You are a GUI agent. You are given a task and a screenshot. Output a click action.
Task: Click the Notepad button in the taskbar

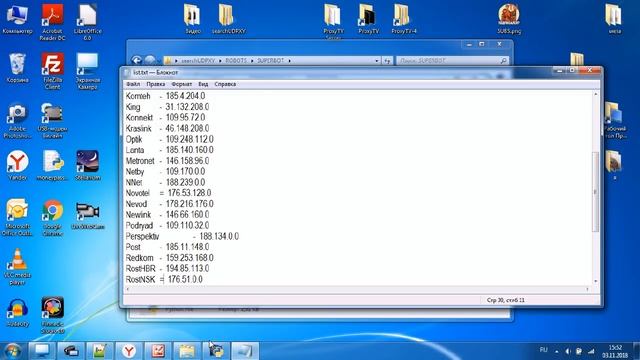pyautogui.click(x=245, y=351)
